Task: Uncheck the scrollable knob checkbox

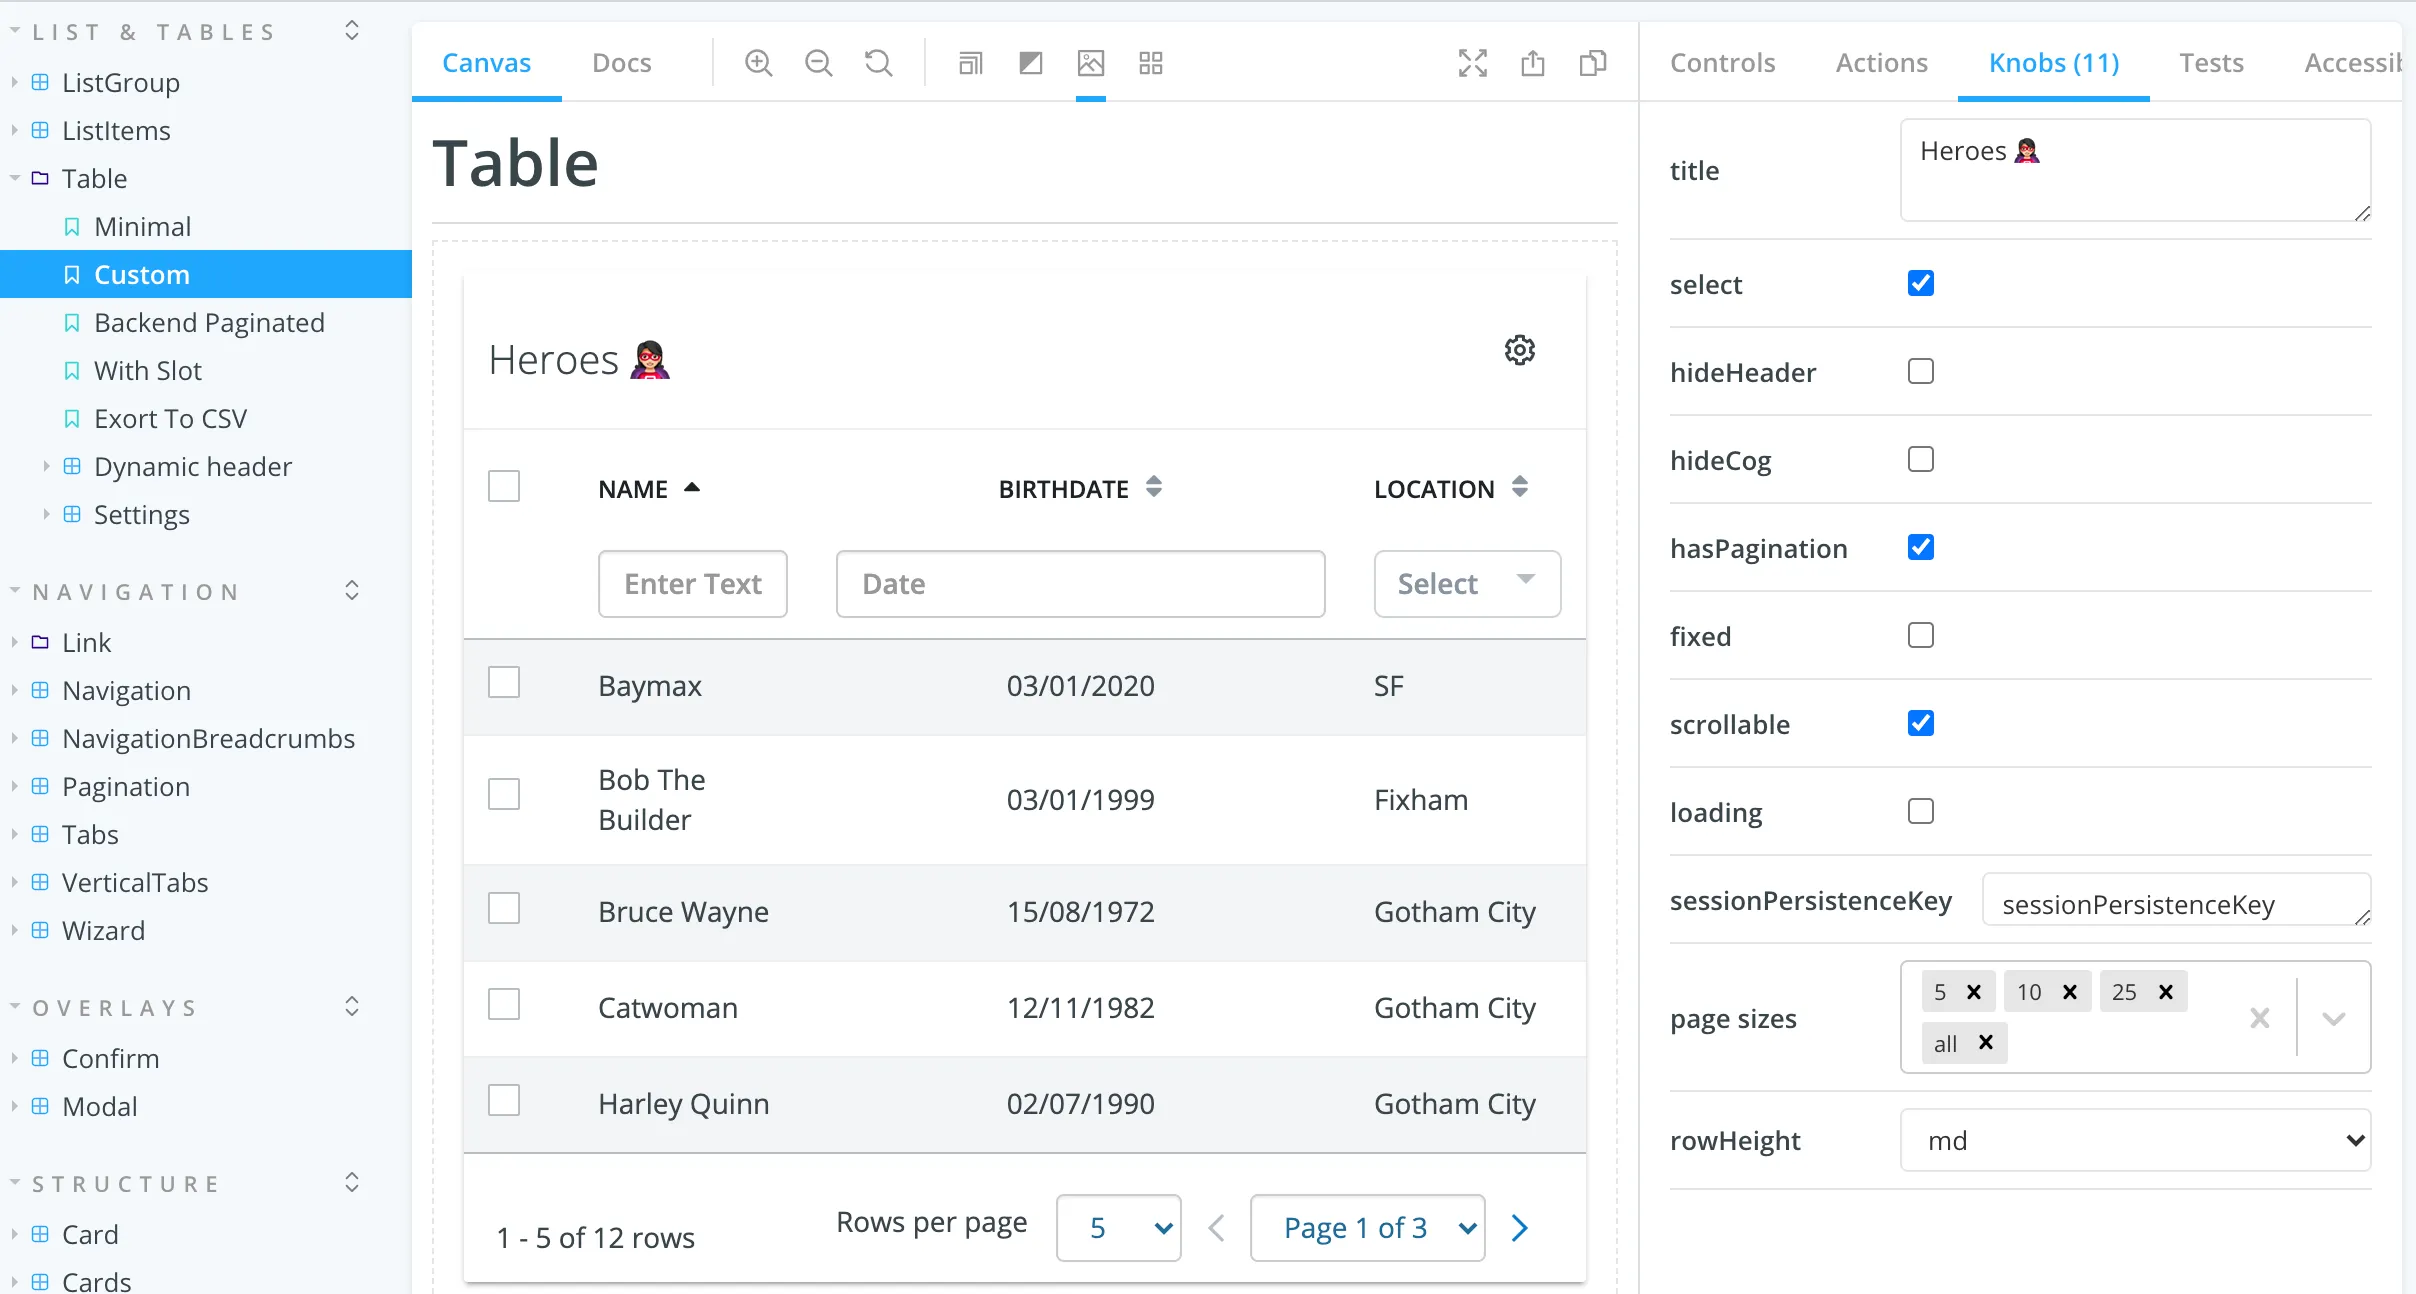Action: tap(1921, 723)
